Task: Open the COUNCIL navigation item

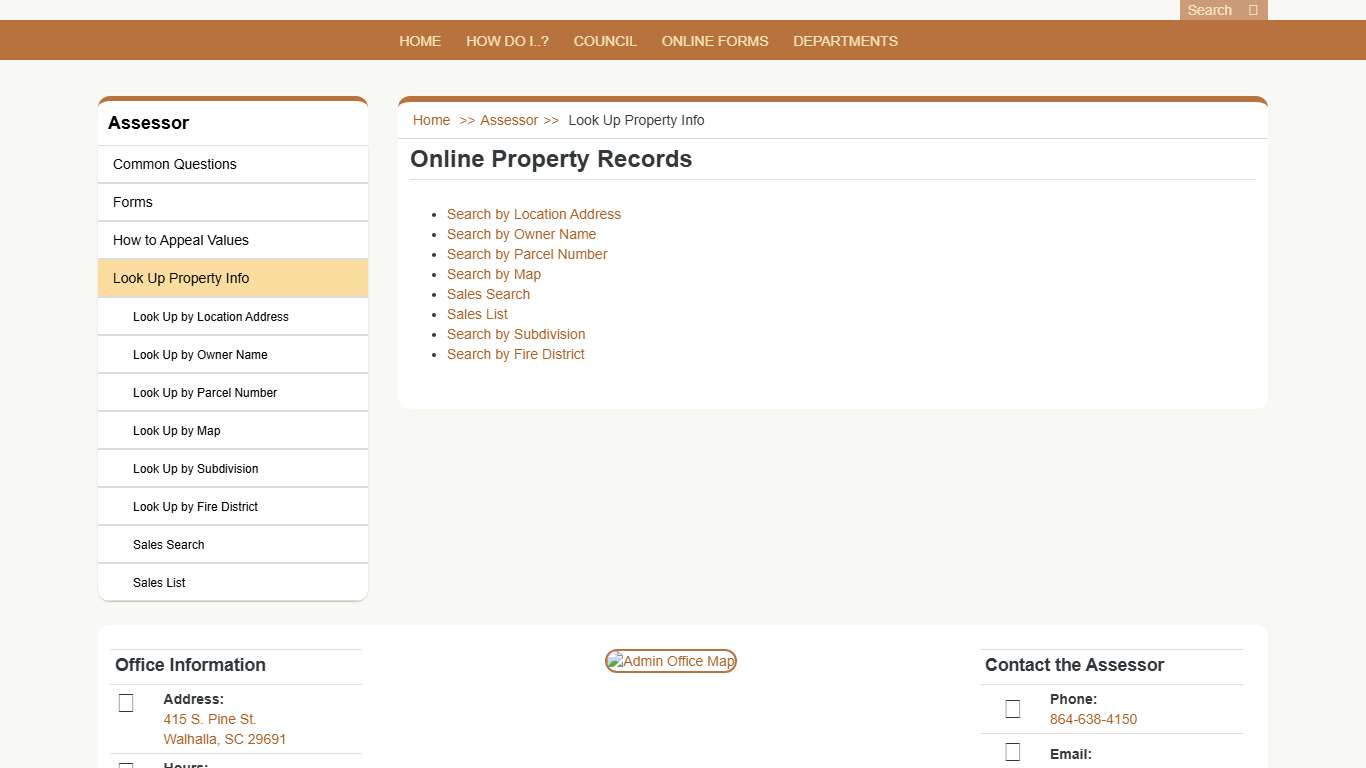Action: [x=604, y=41]
